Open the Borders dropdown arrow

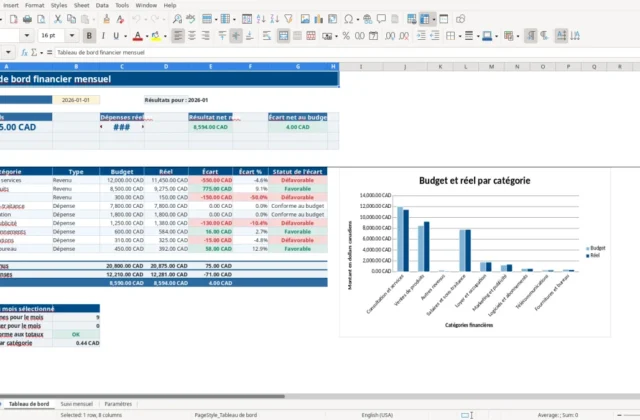460,36
